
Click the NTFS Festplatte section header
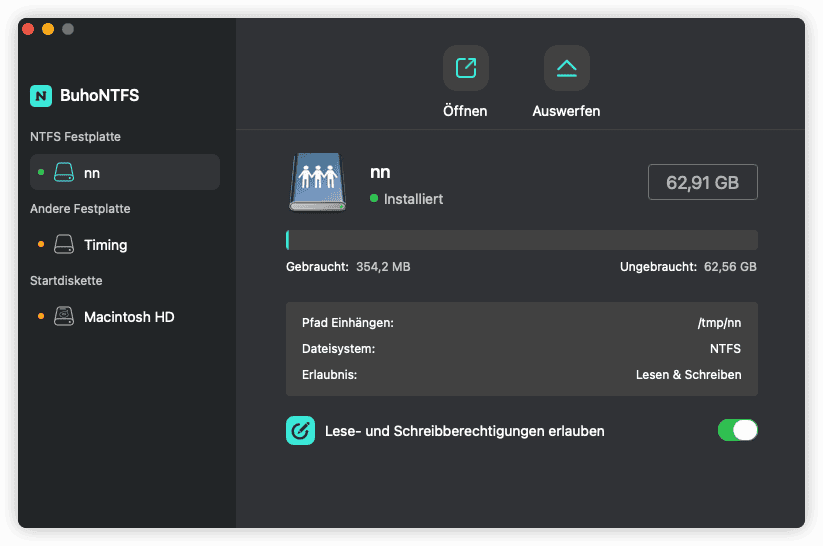coord(76,136)
